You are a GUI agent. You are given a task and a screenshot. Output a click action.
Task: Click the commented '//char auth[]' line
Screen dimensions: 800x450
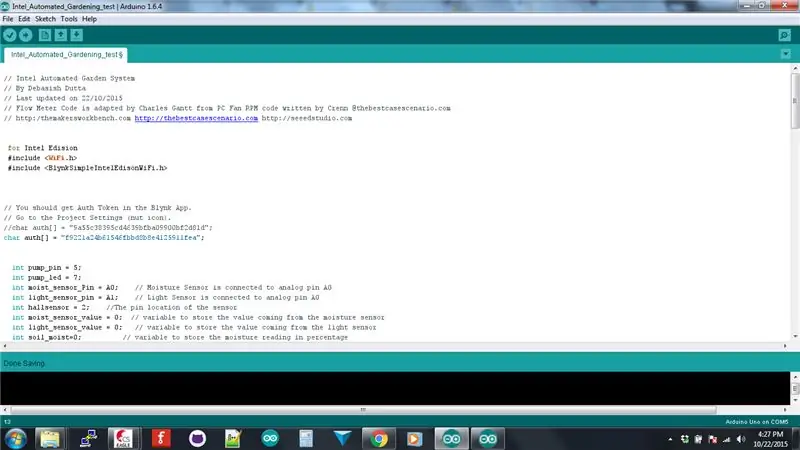pos(108,228)
